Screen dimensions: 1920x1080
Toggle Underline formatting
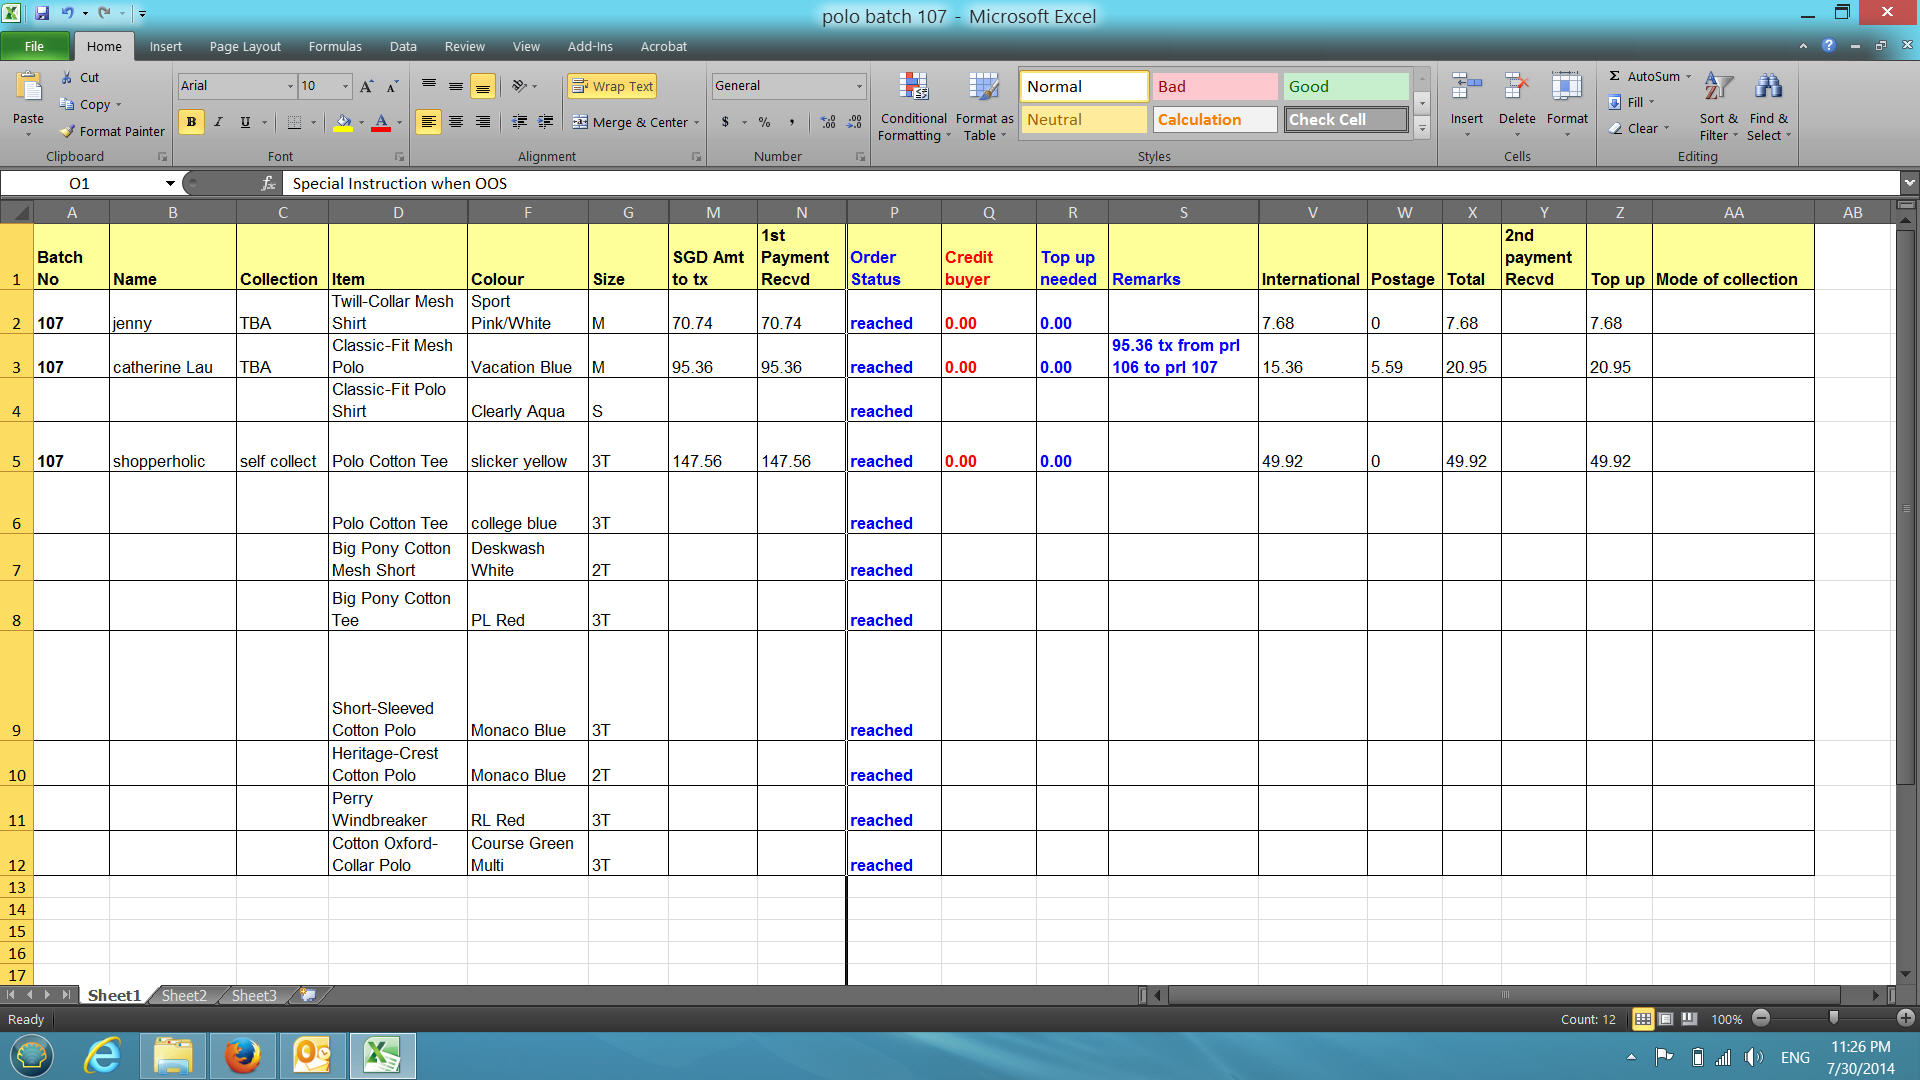[x=245, y=122]
